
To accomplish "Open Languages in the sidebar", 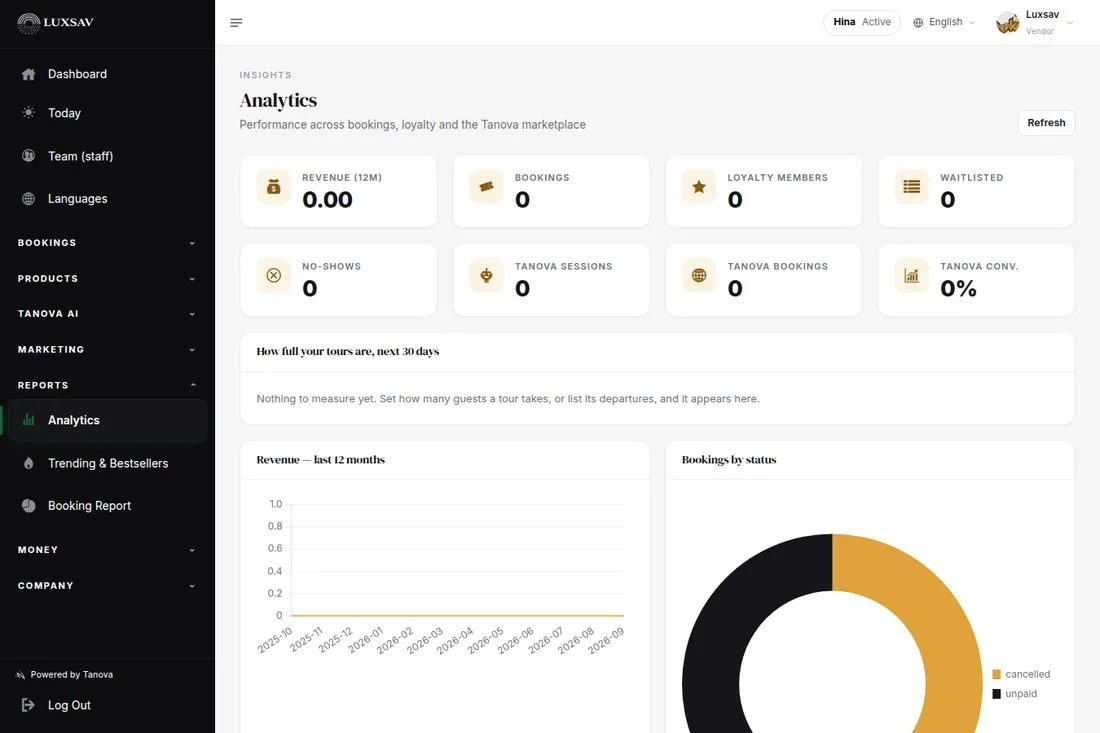I will pos(107,199).
